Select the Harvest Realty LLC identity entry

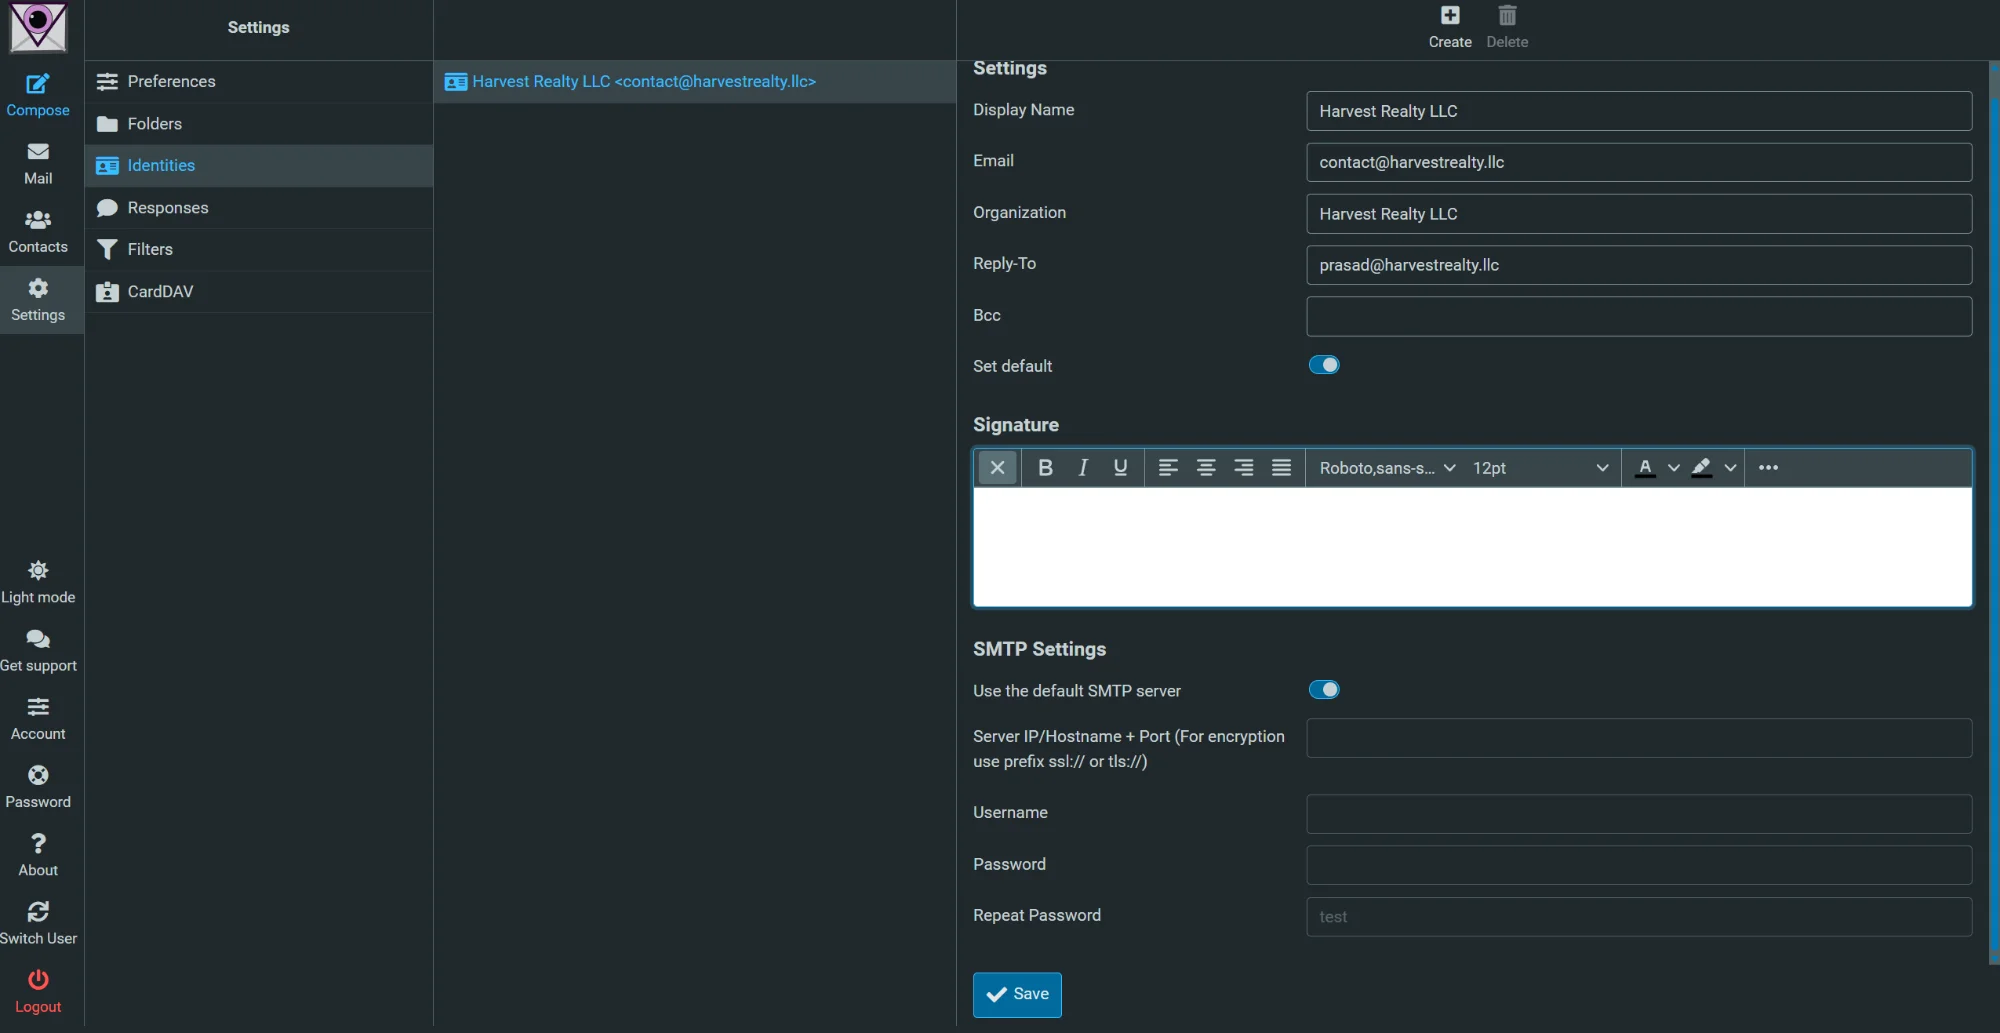pos(643,81)
